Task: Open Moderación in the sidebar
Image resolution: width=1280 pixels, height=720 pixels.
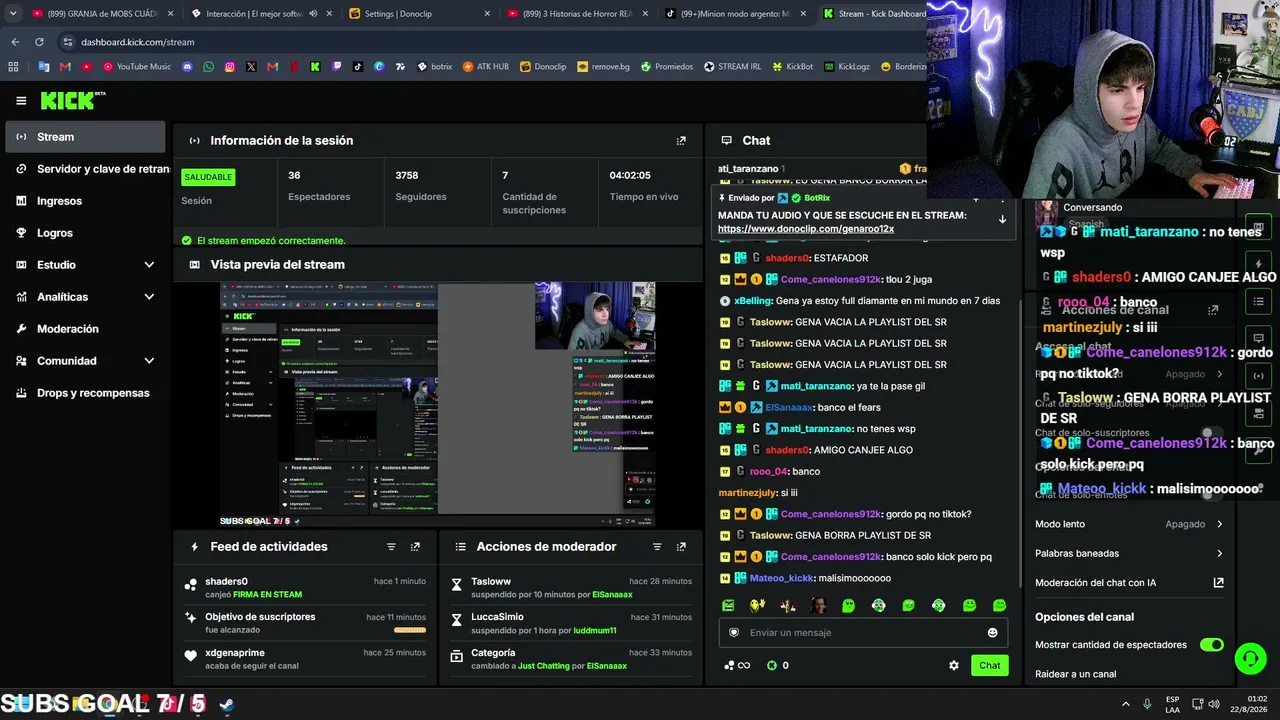Action: pyautogui.click(x=85, y=329)
